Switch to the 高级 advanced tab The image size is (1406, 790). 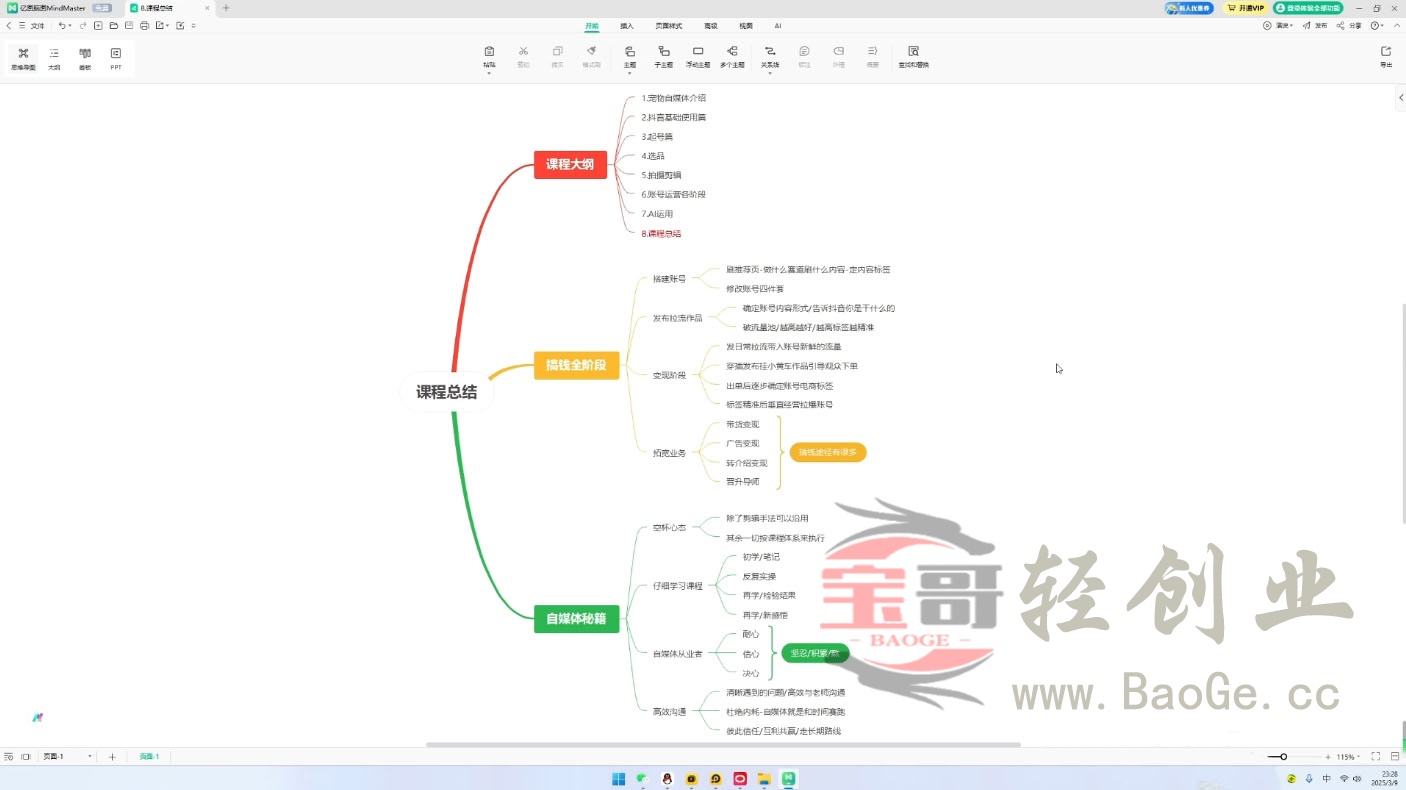pos(711,25)
